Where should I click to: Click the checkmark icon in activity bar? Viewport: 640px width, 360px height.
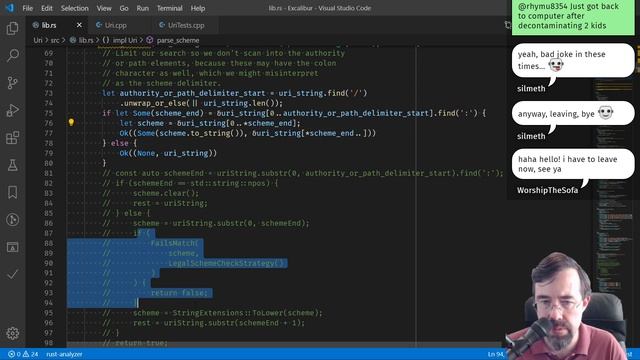point(12,274)
